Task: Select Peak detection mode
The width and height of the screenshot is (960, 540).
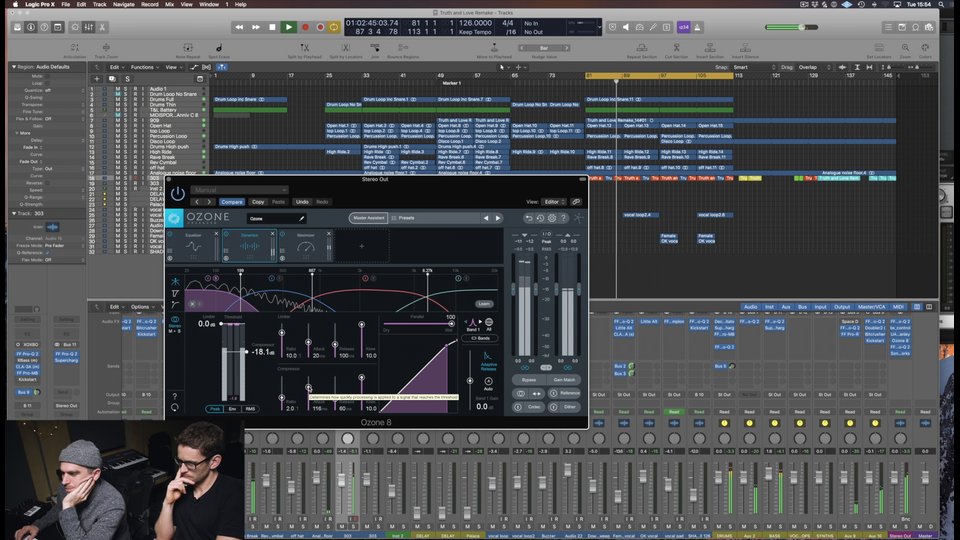Action: tap(214, 408)
